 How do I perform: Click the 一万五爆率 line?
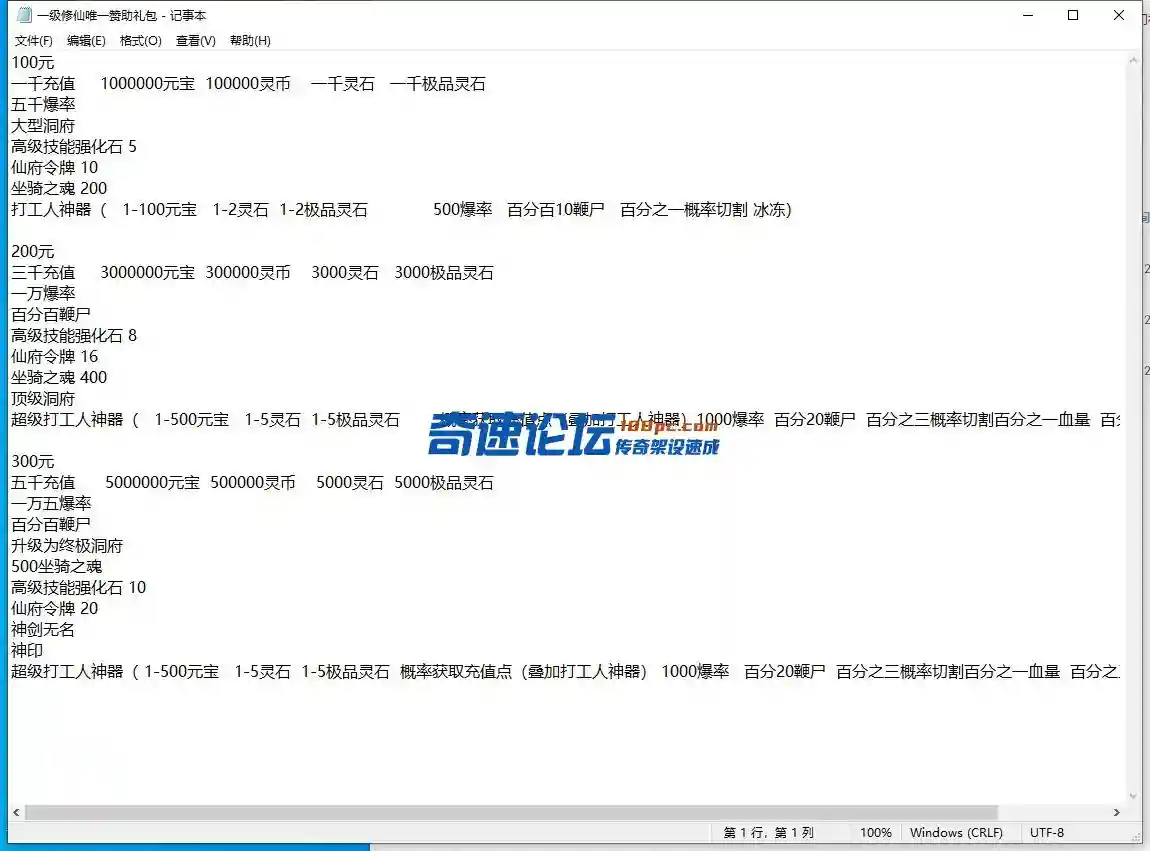click(x=51, y=503)
